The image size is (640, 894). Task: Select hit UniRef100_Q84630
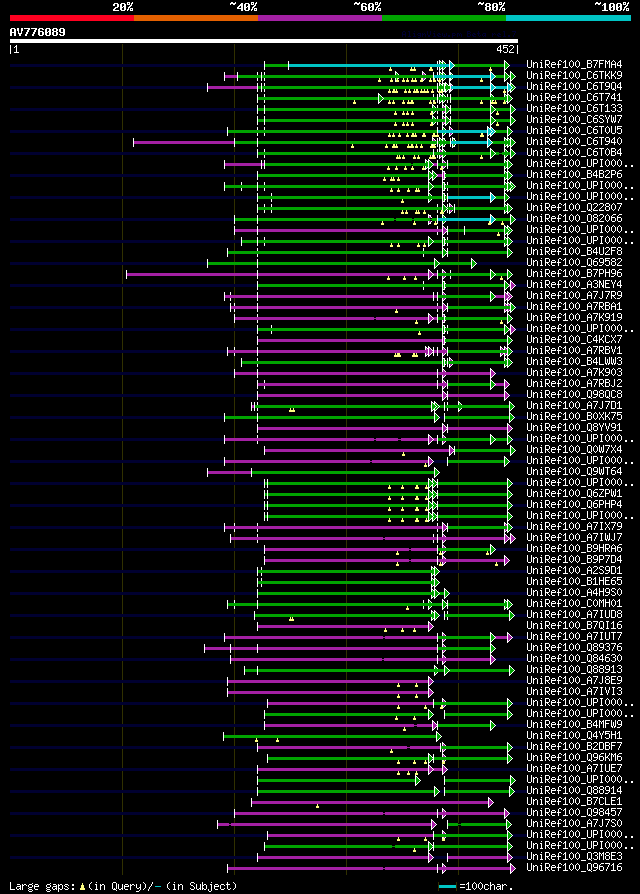(574, 659)
